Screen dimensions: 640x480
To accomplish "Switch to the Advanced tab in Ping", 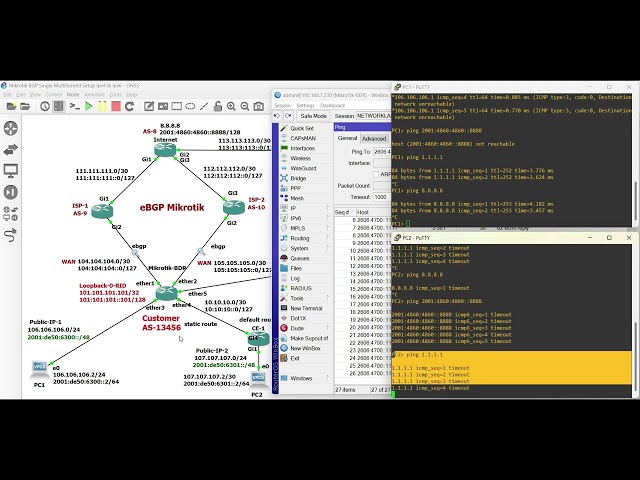I will (x=374, y=139).
